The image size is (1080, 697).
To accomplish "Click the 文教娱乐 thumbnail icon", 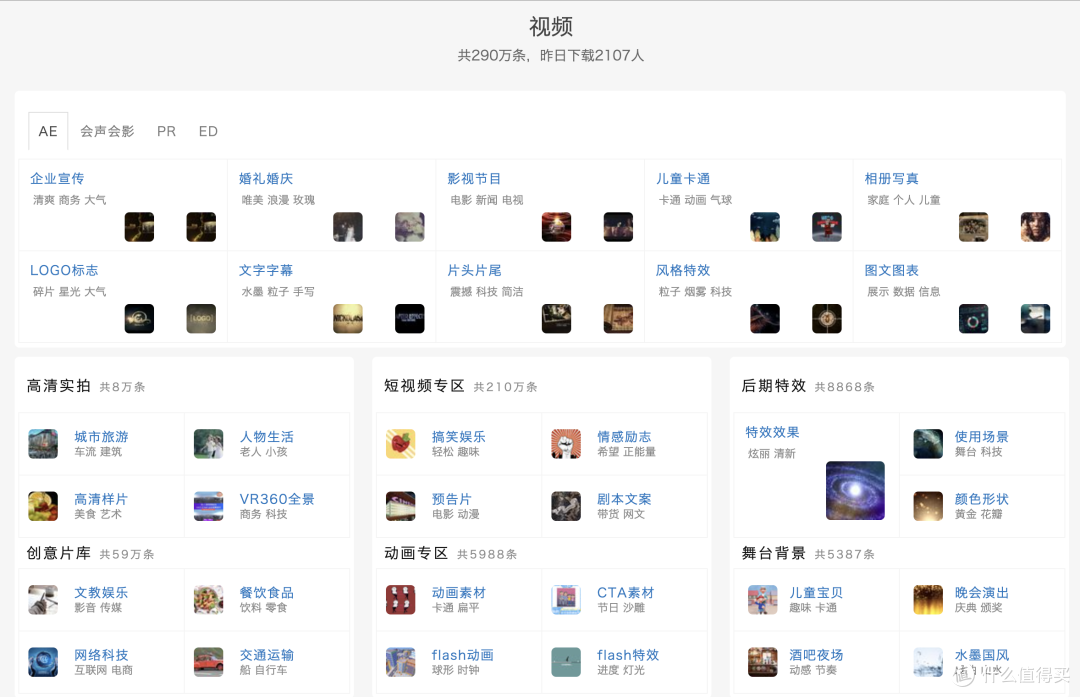I will coord(43,599).
